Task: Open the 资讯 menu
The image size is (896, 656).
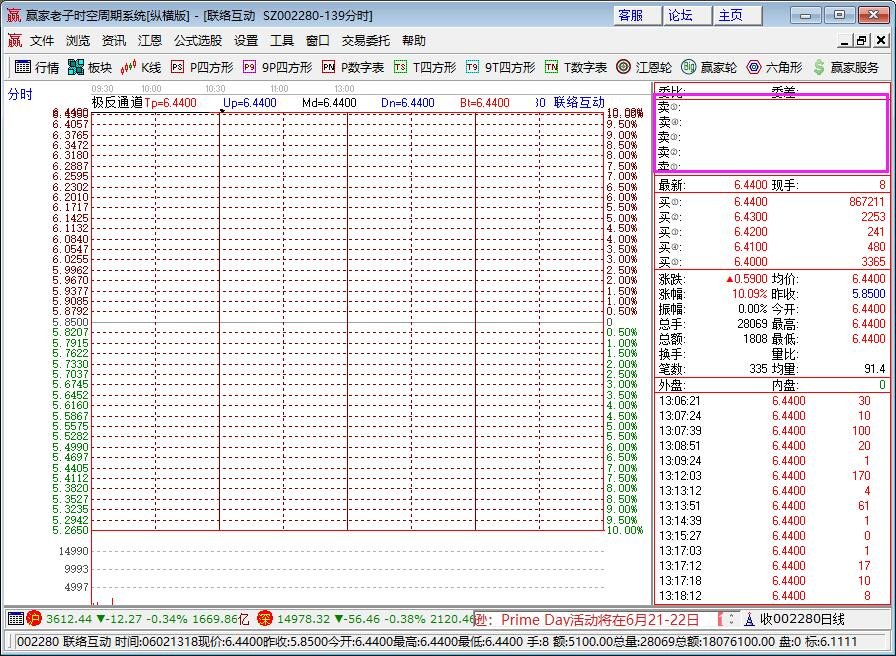Action: coord(114,41)
